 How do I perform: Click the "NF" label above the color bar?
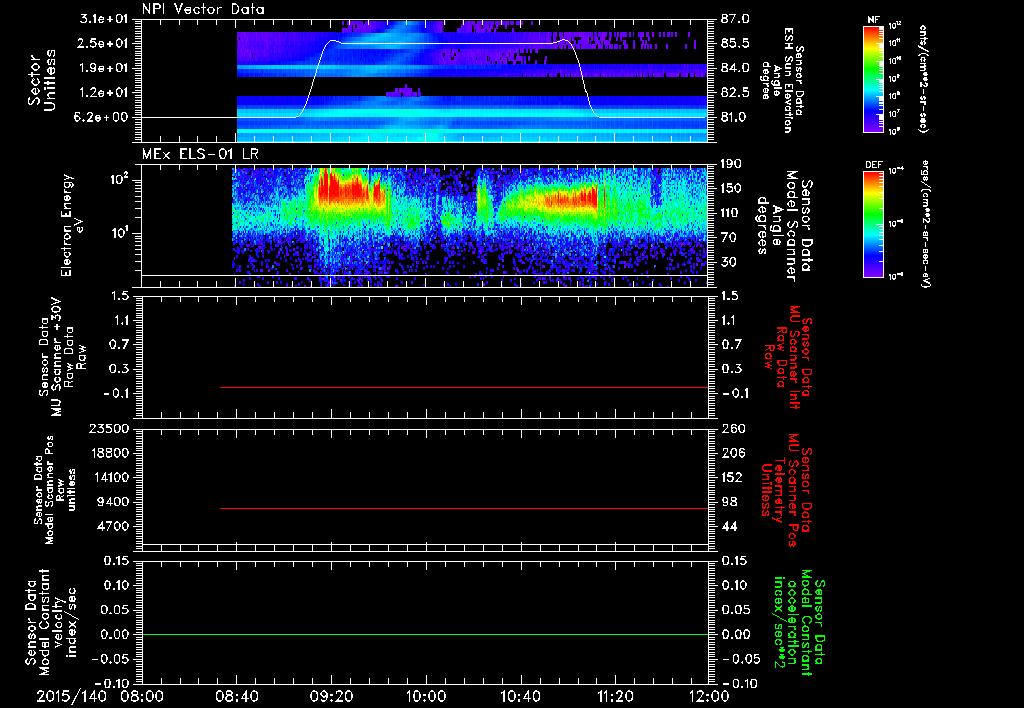point(873,20)
